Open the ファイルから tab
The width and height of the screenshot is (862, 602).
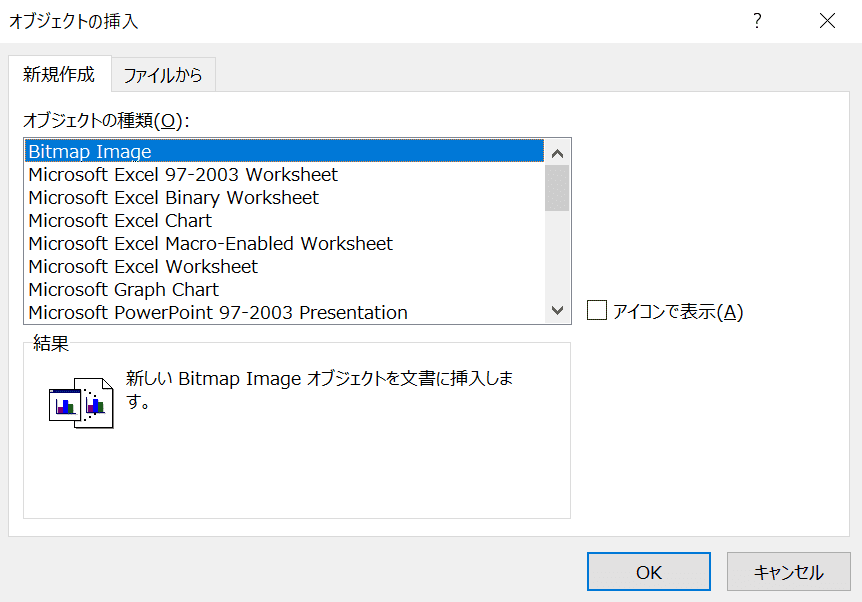coord(163,75)
